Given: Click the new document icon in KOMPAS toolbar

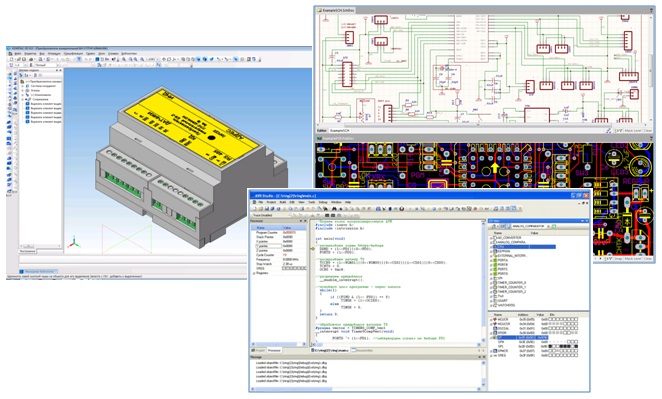Looking at the screenshot, I should (x=11, y=59).
